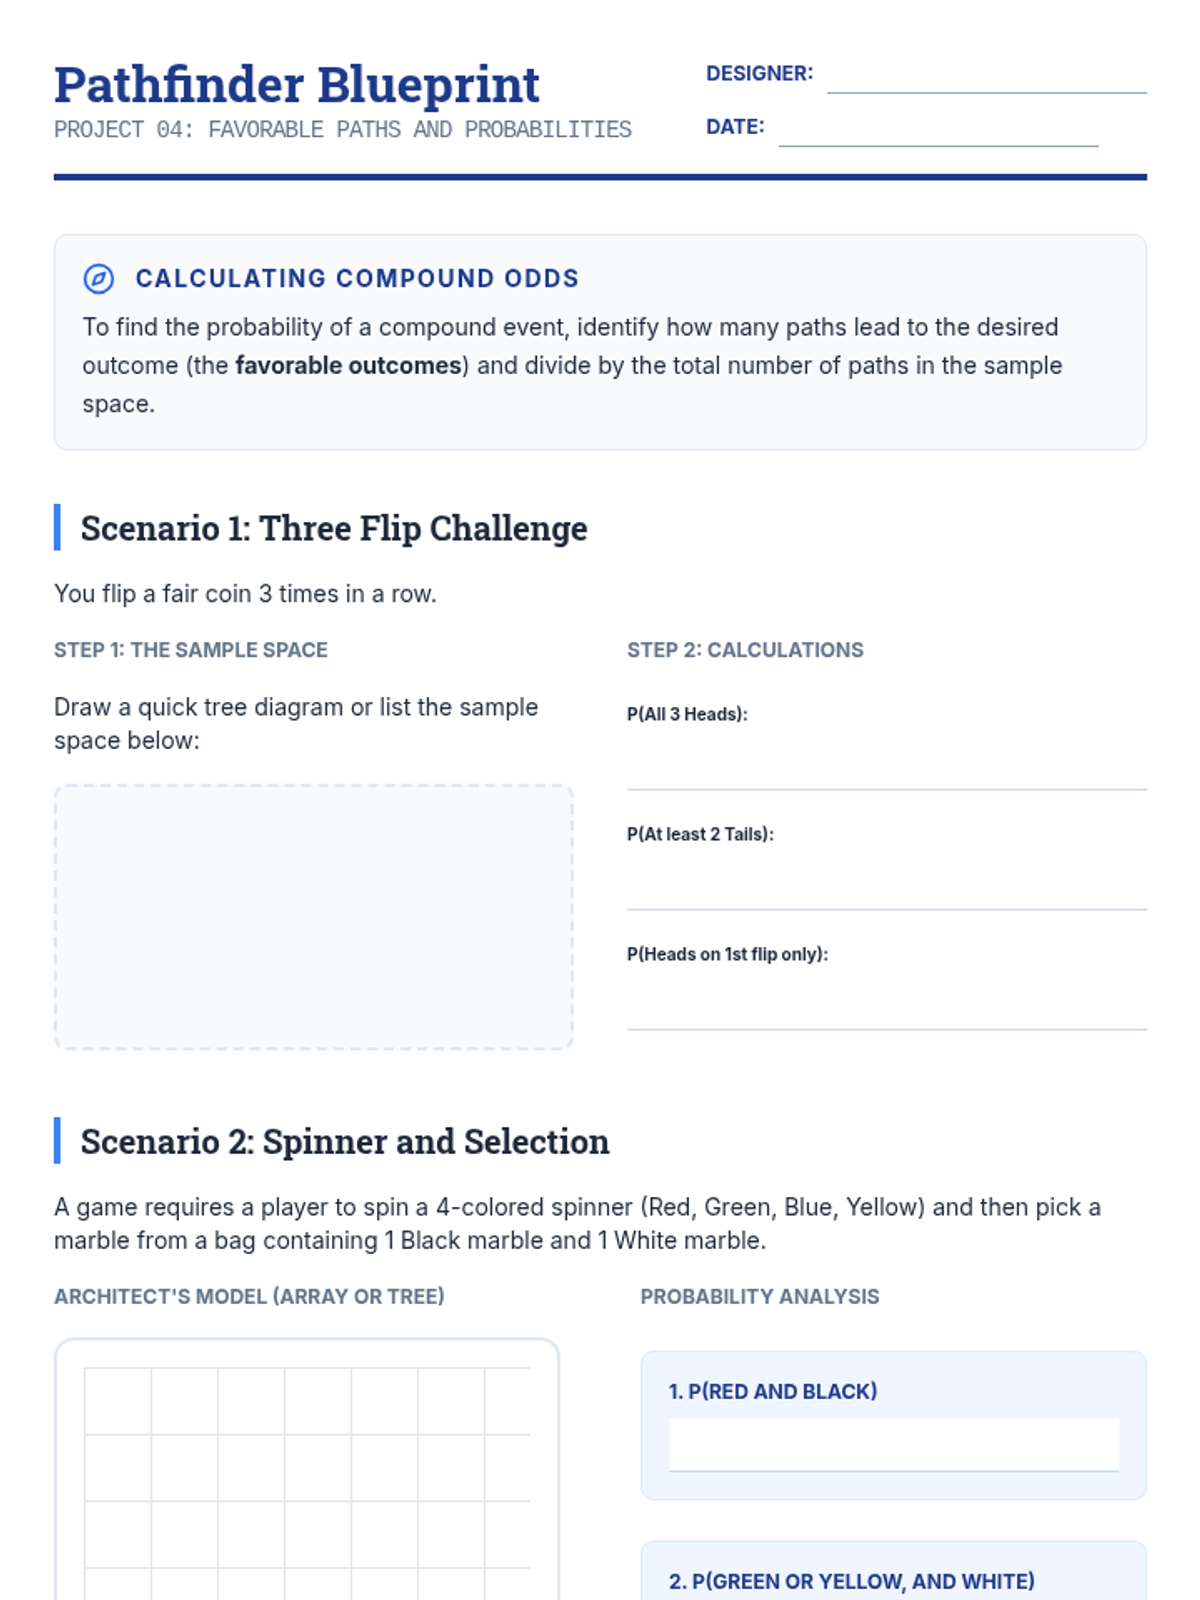Screen dimensions: 1200x1600
Task: Click the P(Red and Black) answer field
Action: pyautogui.click(x=893, y=1445)
